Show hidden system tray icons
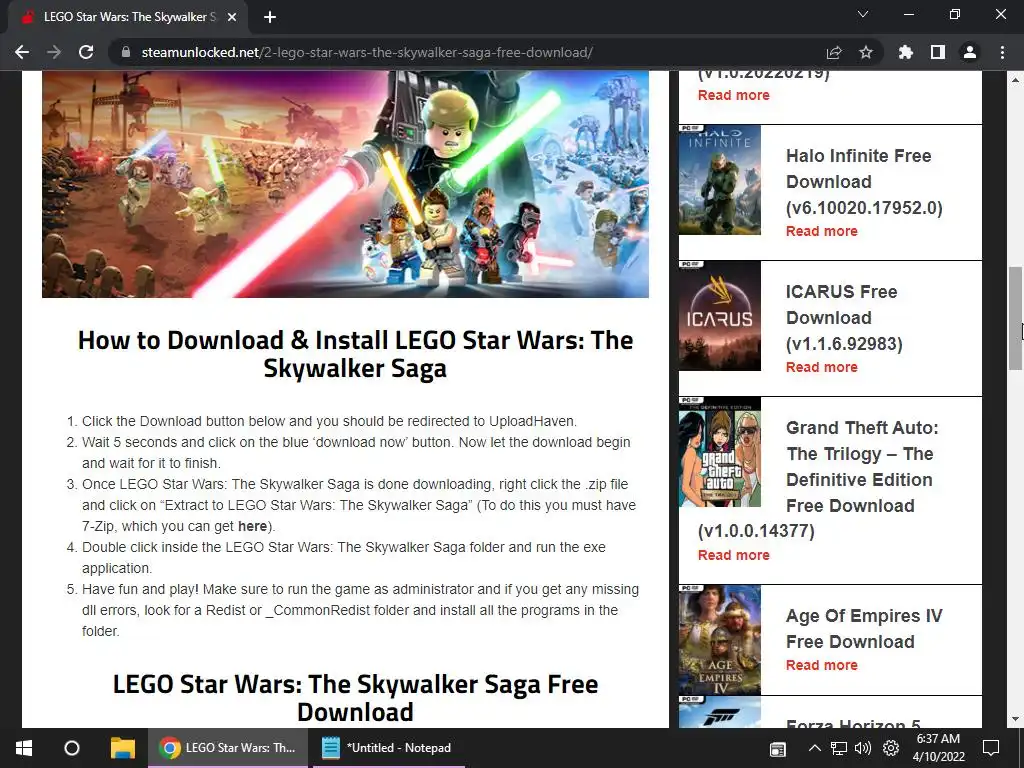 pos(814,748)
